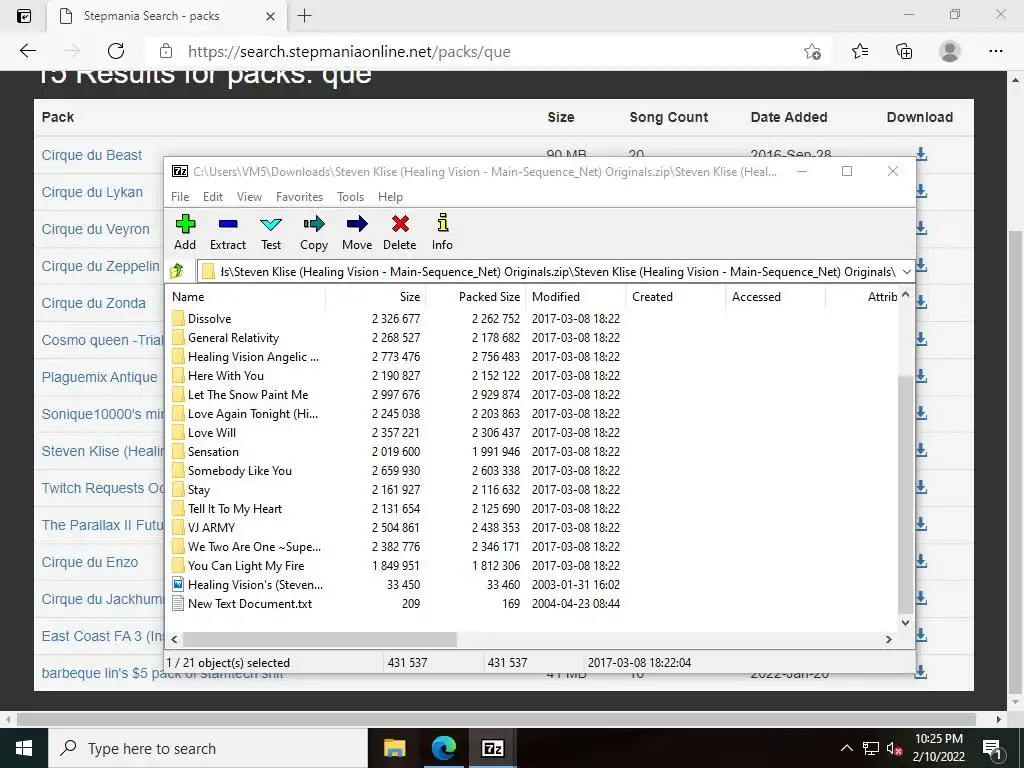Viewport: 1024px width, 768px height.
Task: Open the Cirque du Jackhammer pack link
Action: (x=103, y=599)
